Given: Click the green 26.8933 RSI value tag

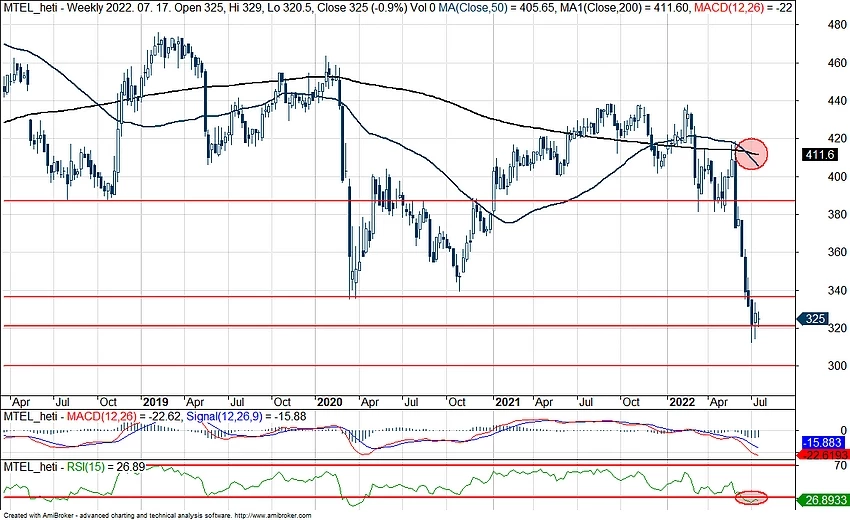Looking at the screenshot, I should tap(823, 500).
